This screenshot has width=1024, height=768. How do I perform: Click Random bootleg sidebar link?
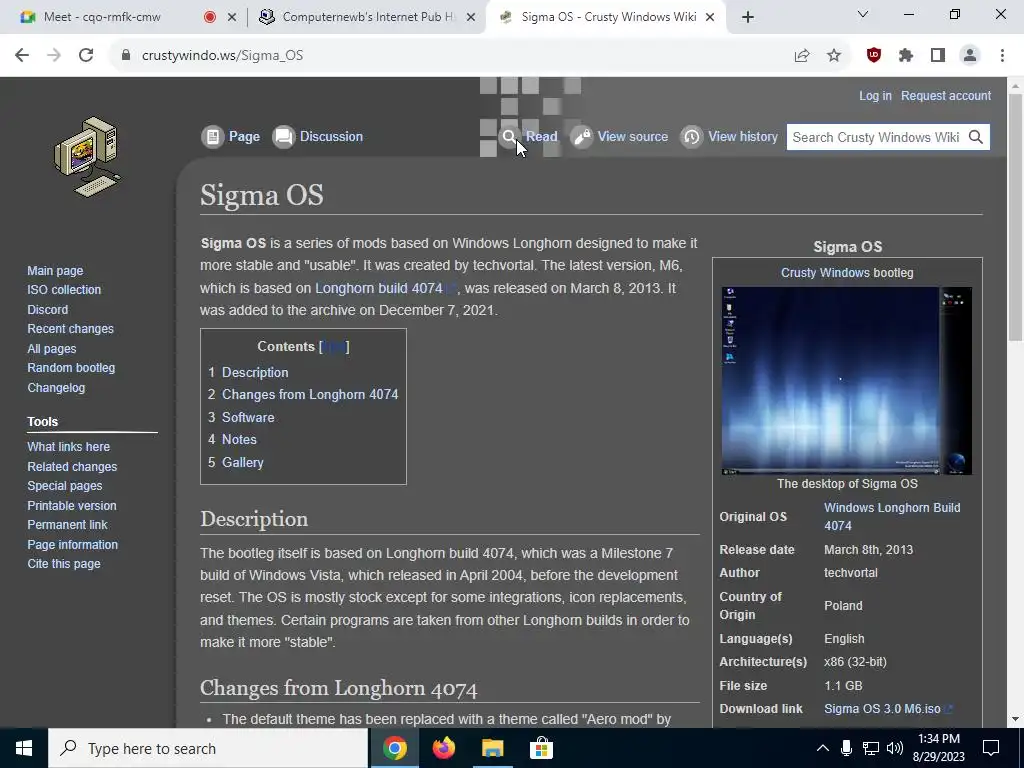coord(71,368)
